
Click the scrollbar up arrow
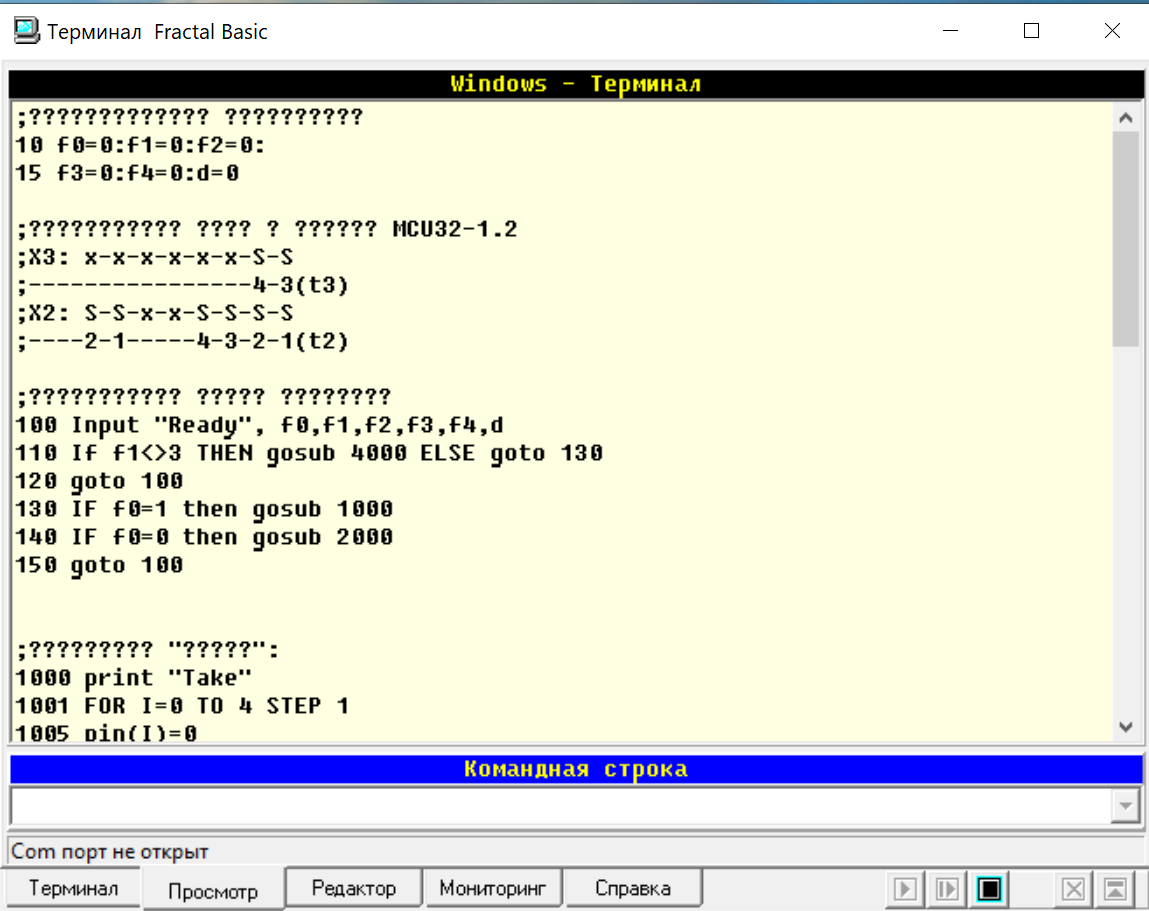pyautogui.click(x=1126, y=117)
